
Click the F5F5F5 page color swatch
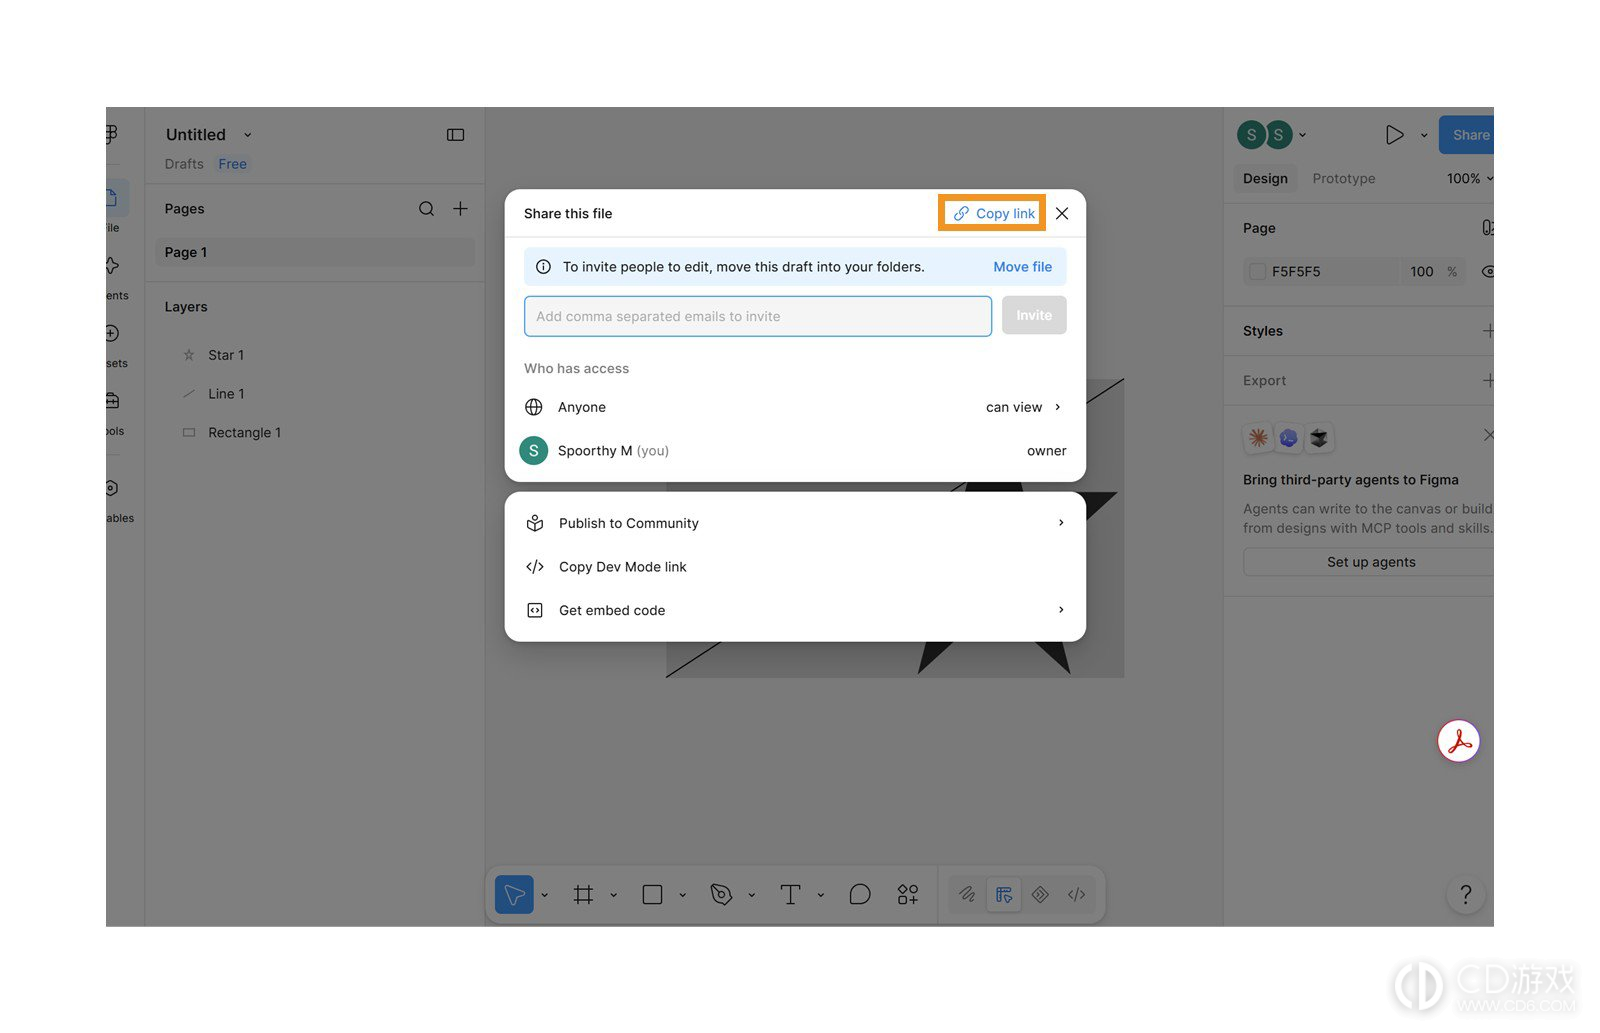(x=1257, y=271)
